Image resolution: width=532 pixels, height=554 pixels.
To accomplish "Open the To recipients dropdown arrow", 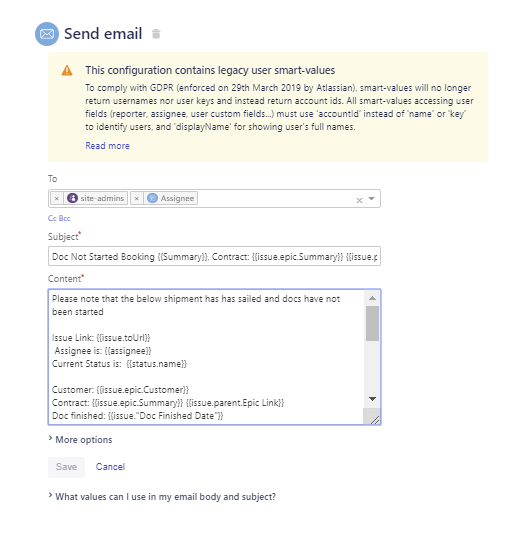I will tap(372, 199).
